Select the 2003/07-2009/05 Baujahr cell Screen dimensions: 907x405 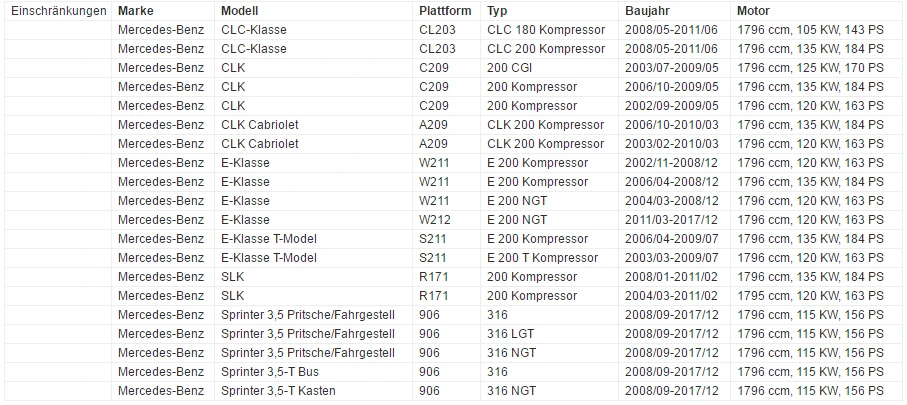[674, 68]
